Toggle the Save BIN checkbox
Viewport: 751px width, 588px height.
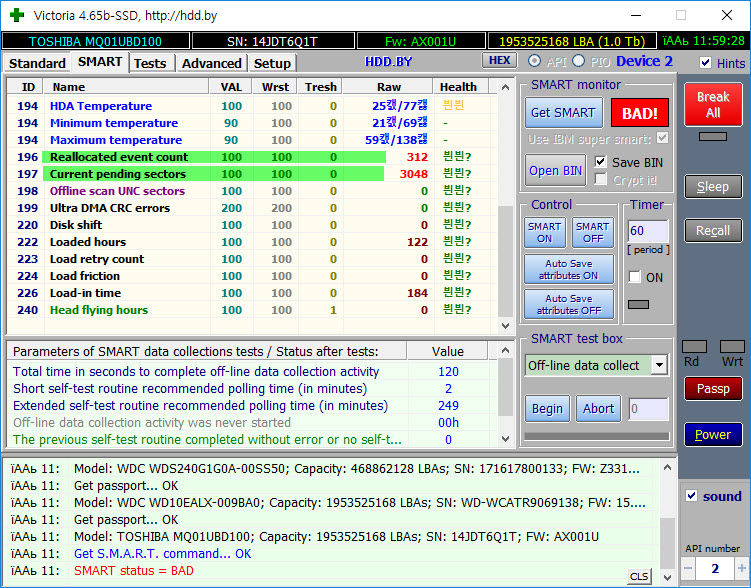(600, 162)
